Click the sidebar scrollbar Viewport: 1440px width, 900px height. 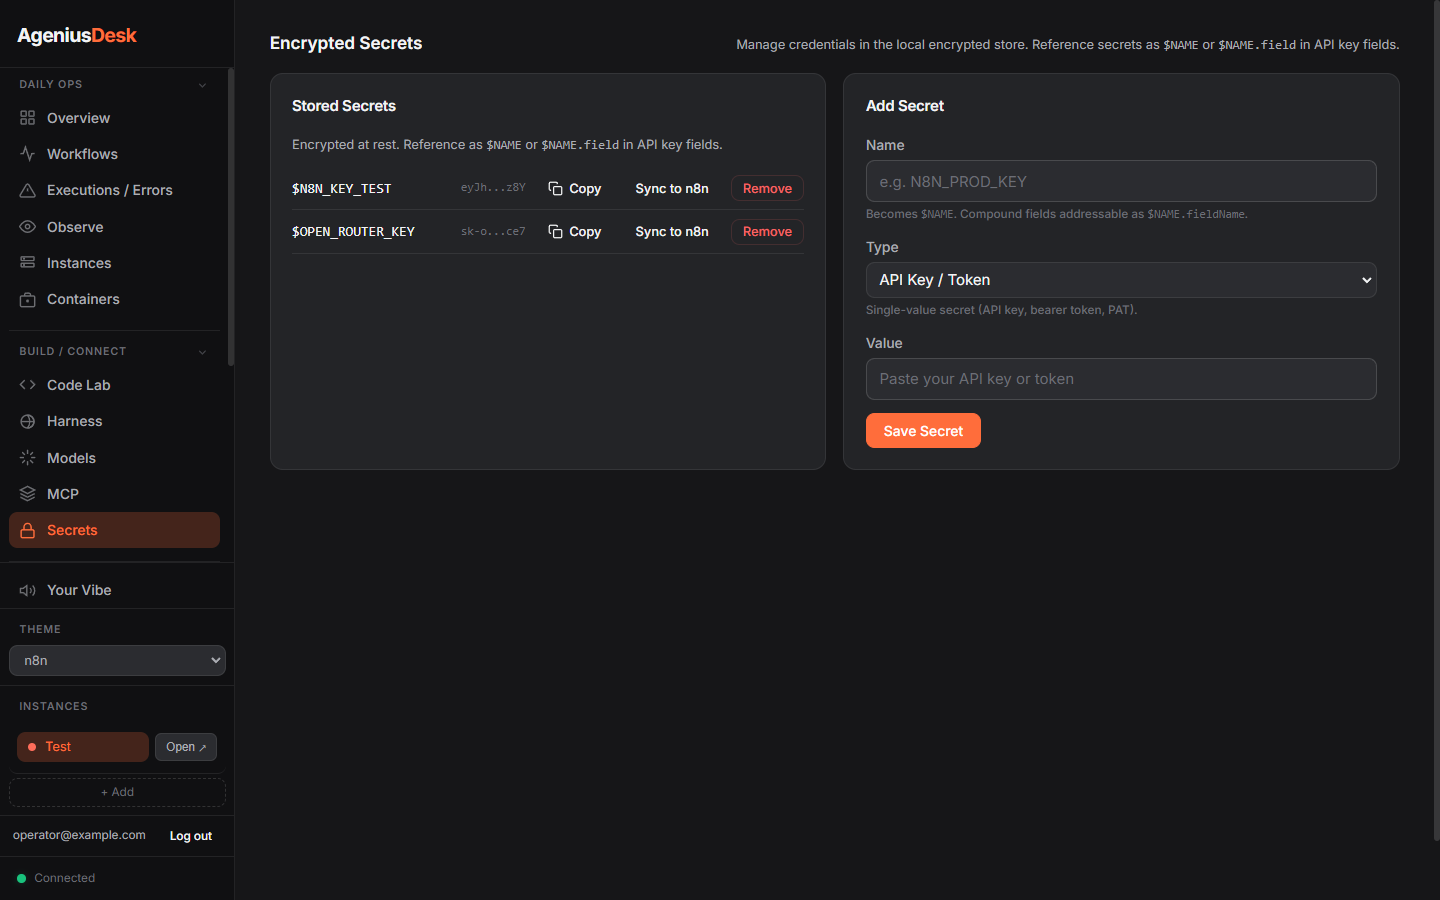231,217
